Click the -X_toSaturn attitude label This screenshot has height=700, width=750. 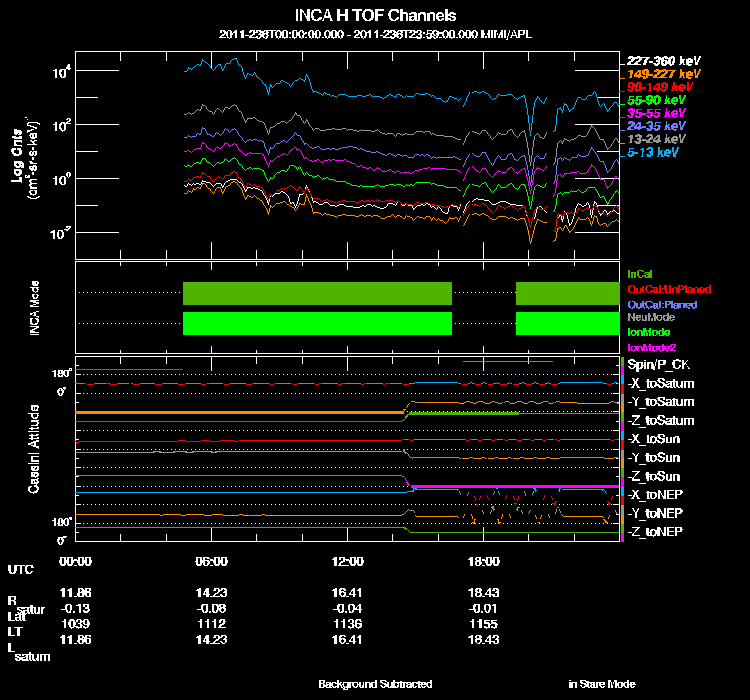(661, 384)
